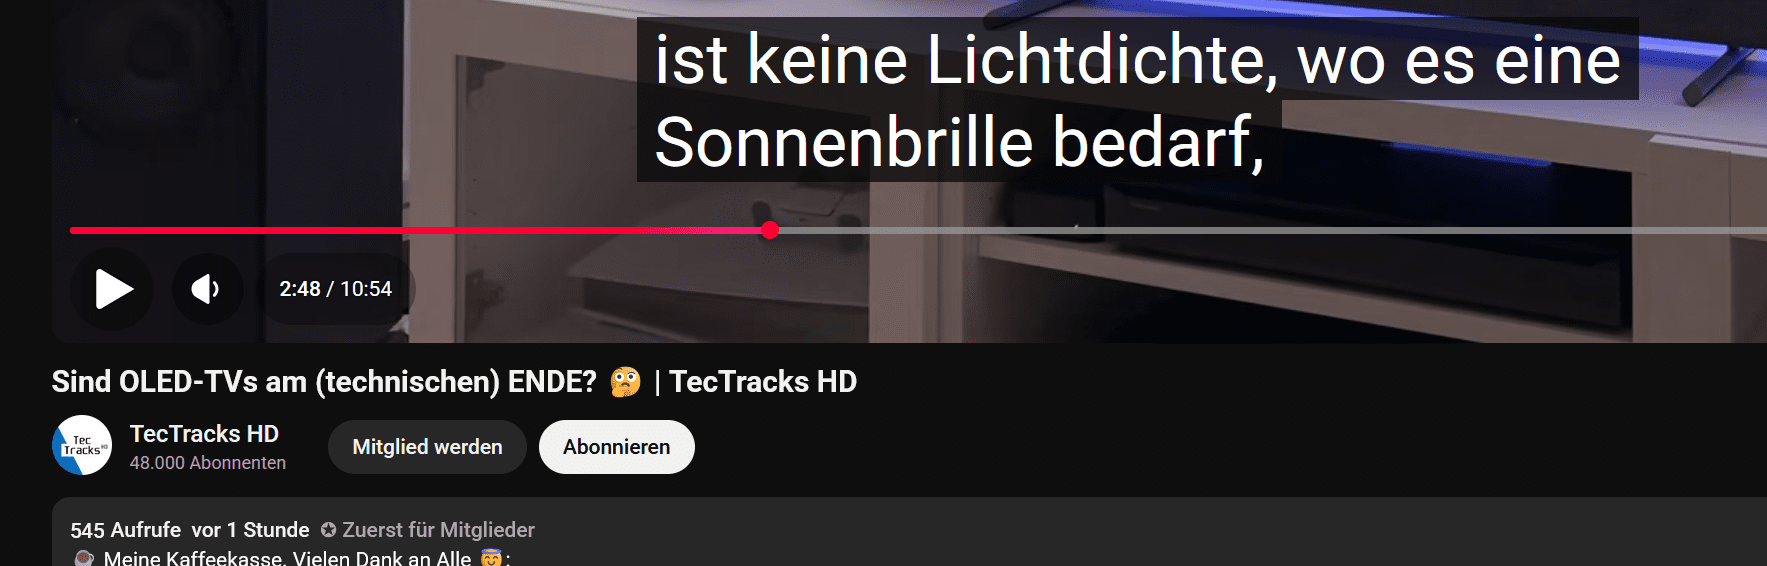Screen dimensions: 1767x566
Task: Click the red progress bar scrubber dot
Action: click(770, 230)
